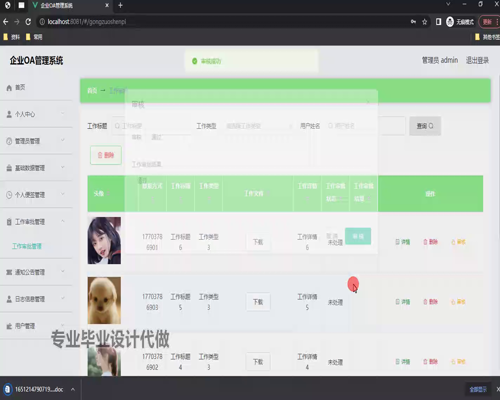
Task: Click 删除 for the 工作标题 6 row
Action: click(430, 242)
